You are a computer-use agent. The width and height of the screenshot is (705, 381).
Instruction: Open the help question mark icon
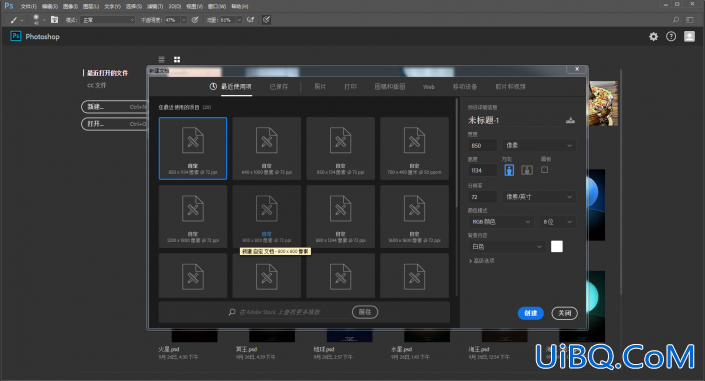tap(671, 36)
